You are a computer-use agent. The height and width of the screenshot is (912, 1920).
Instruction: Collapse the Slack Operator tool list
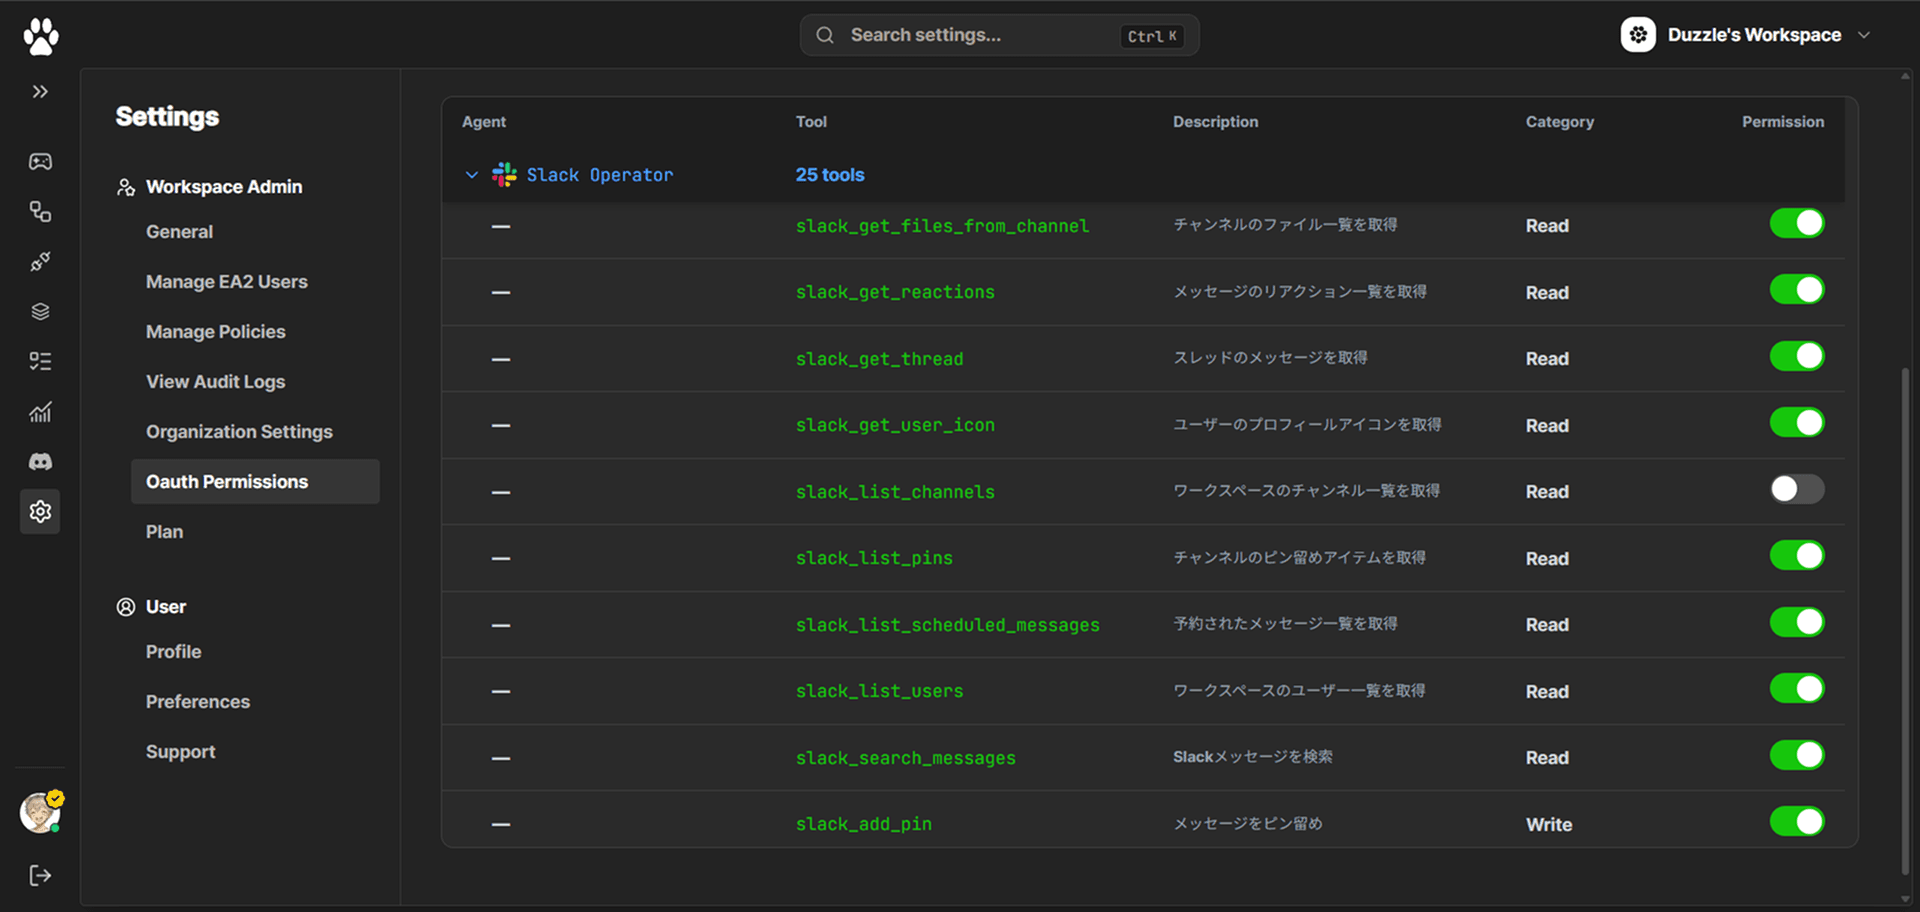point(471,174)
